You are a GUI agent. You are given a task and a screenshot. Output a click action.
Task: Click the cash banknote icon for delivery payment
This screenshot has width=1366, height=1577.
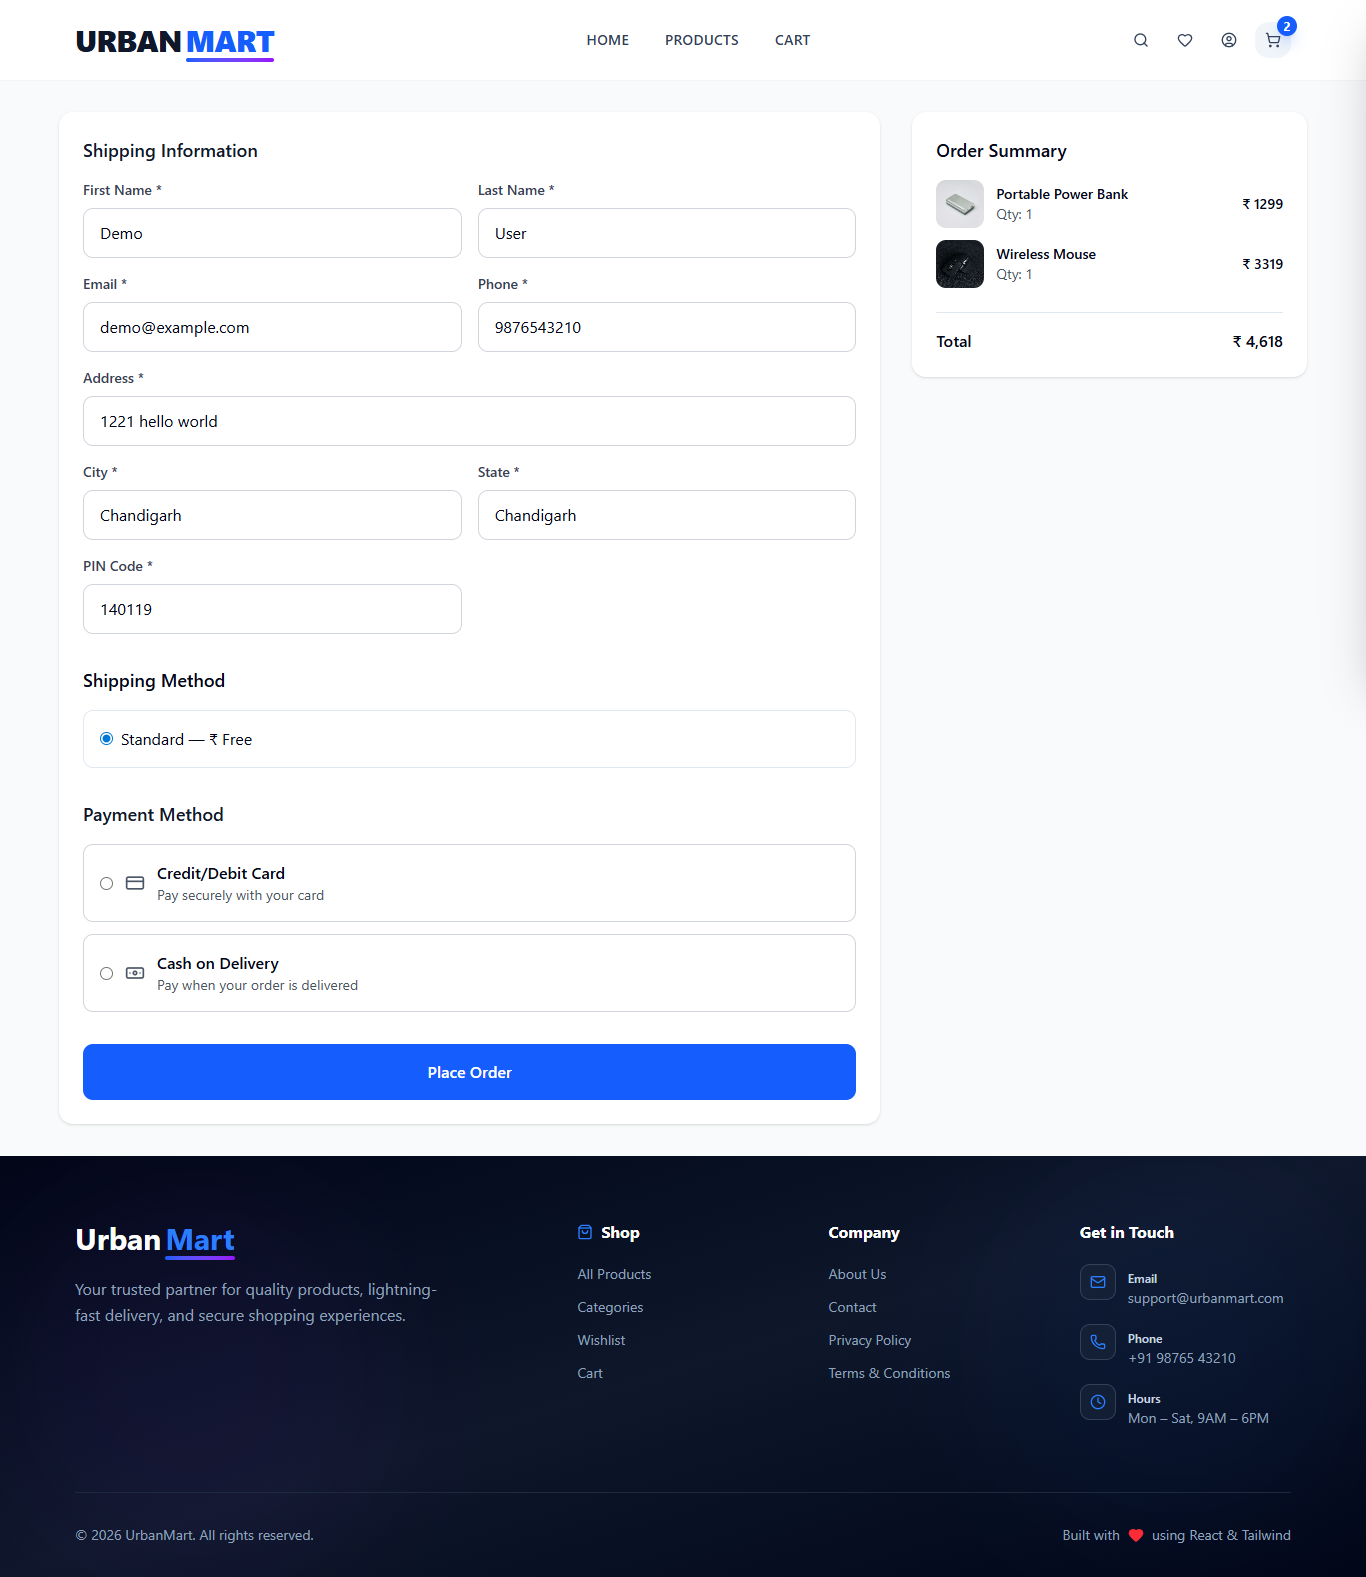[135, 973]
